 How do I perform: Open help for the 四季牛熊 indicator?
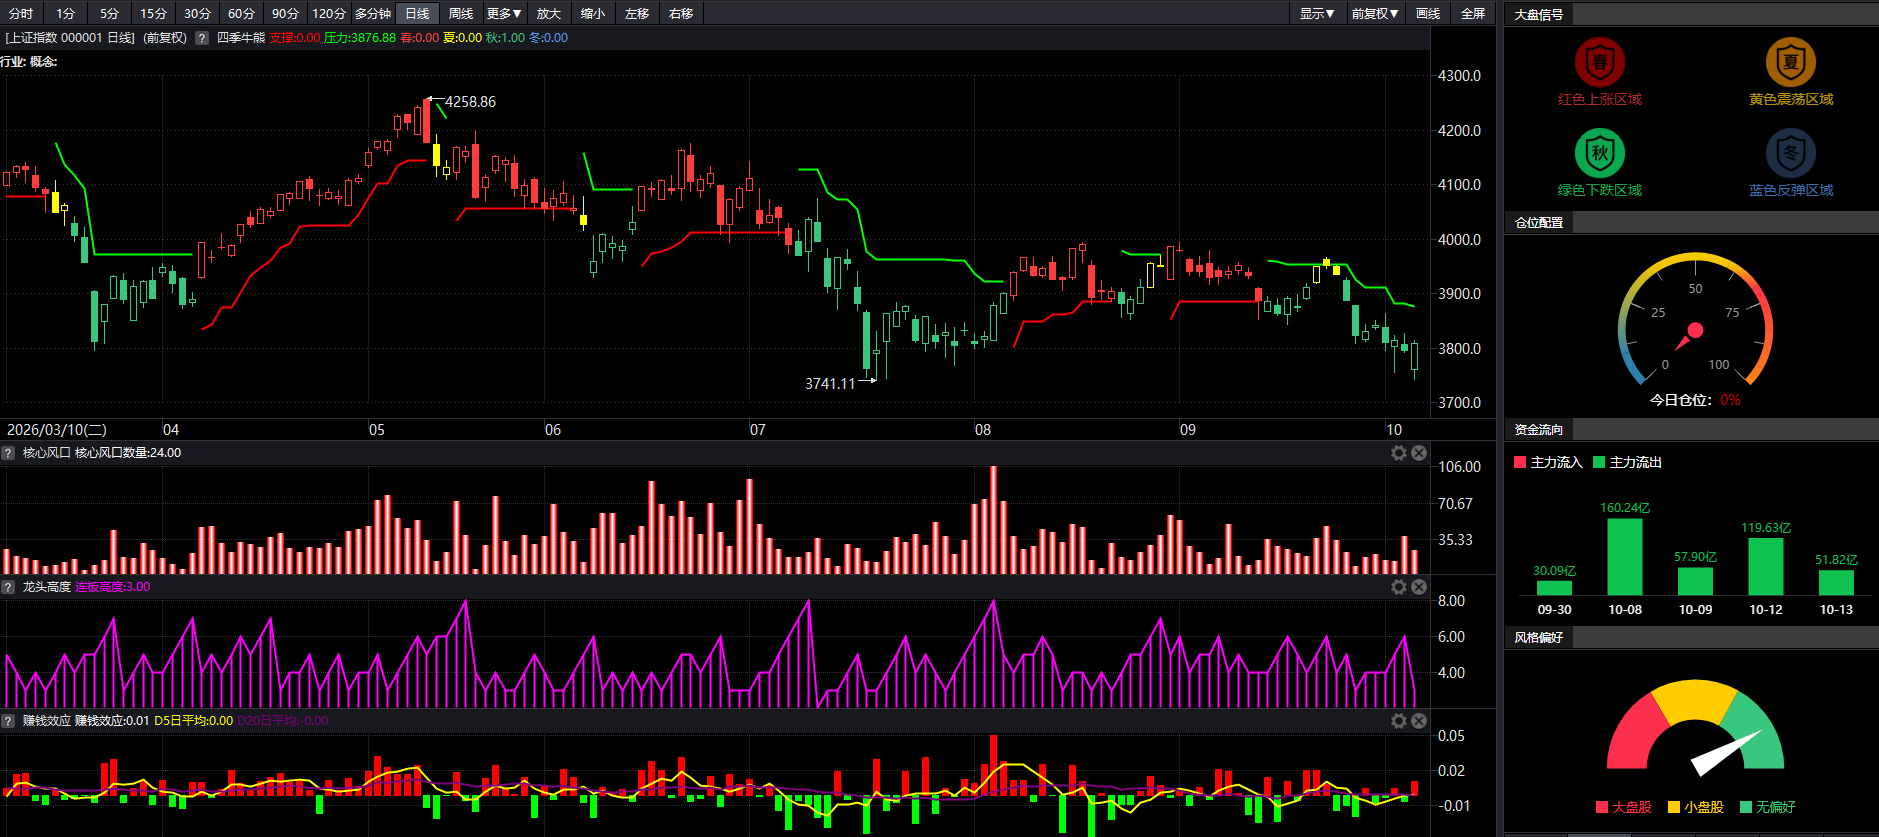202,38
